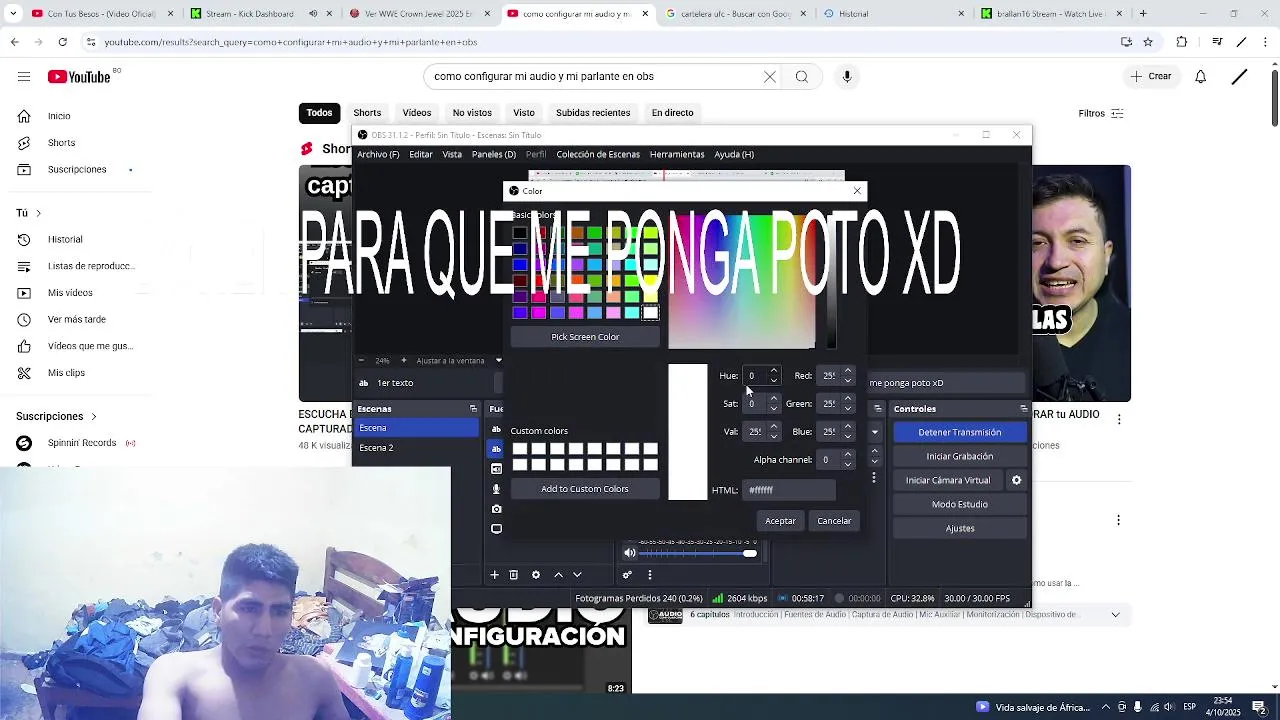Image resolution: width=1280 pixels, height=720 pixels.
Task: Mute the audio mixer speaker icon
Action: tap(630, 553)
